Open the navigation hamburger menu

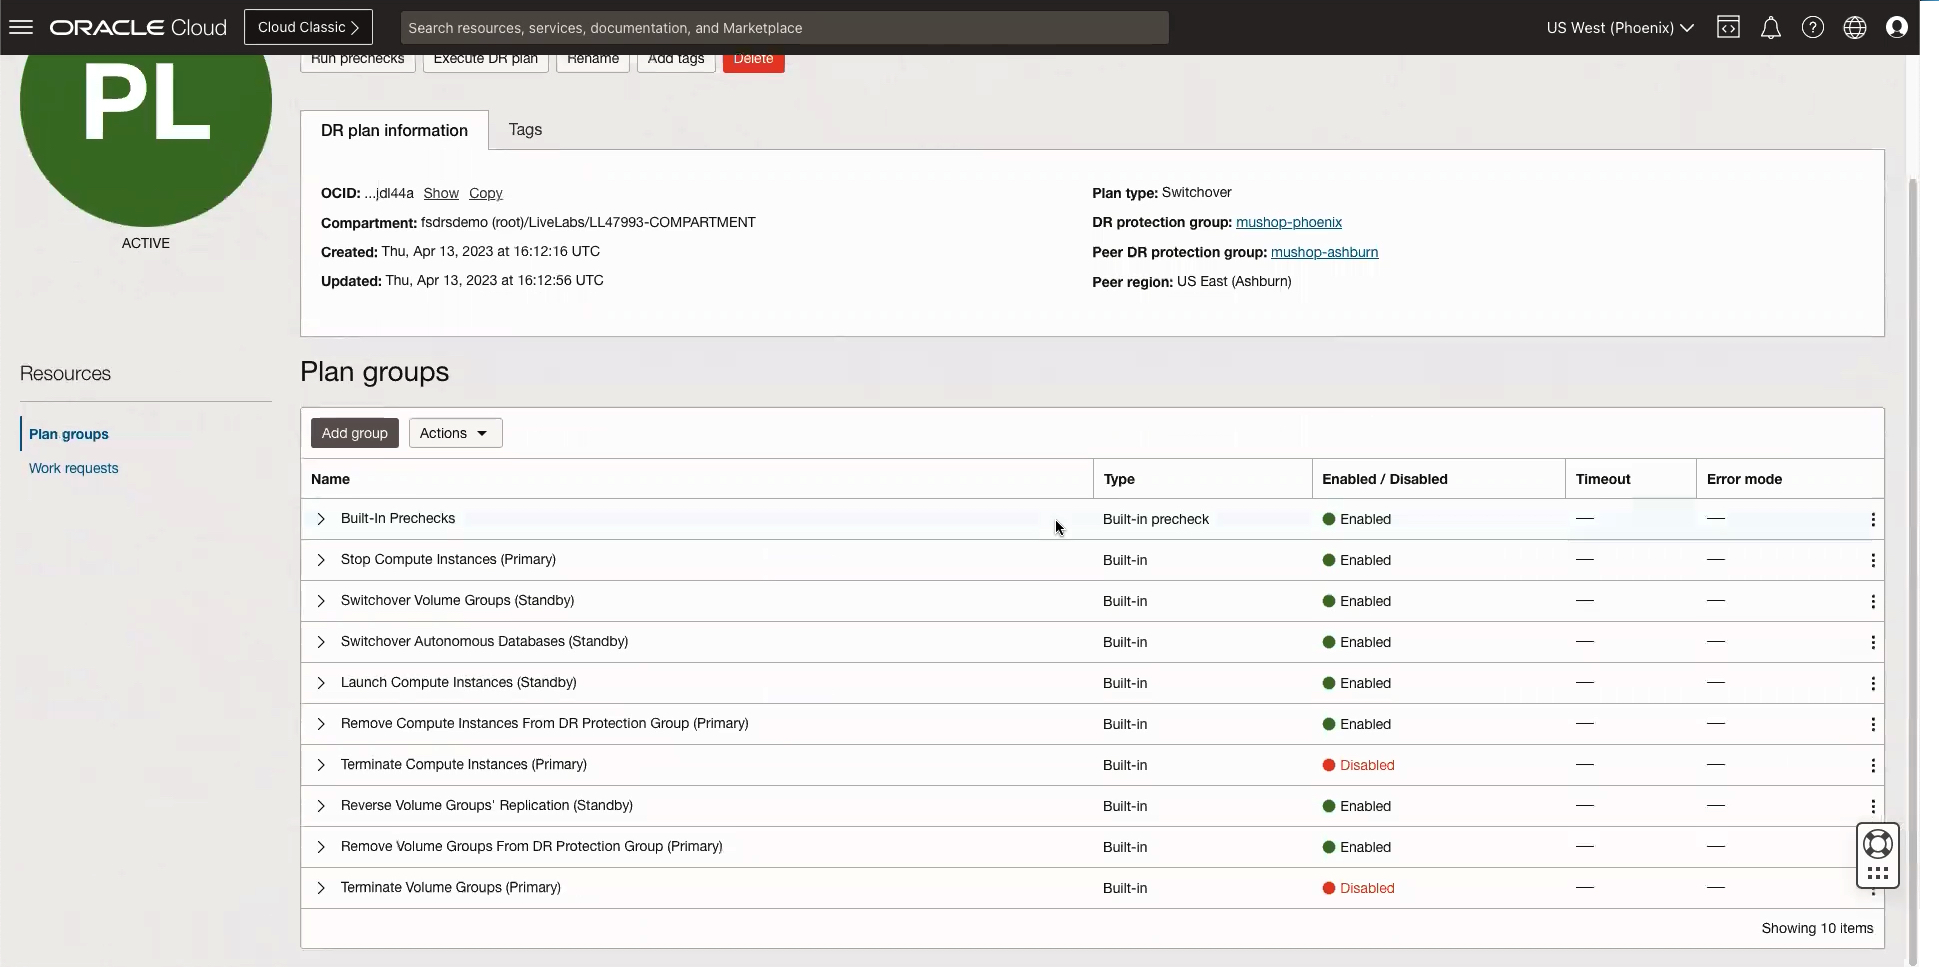(20, 26)
